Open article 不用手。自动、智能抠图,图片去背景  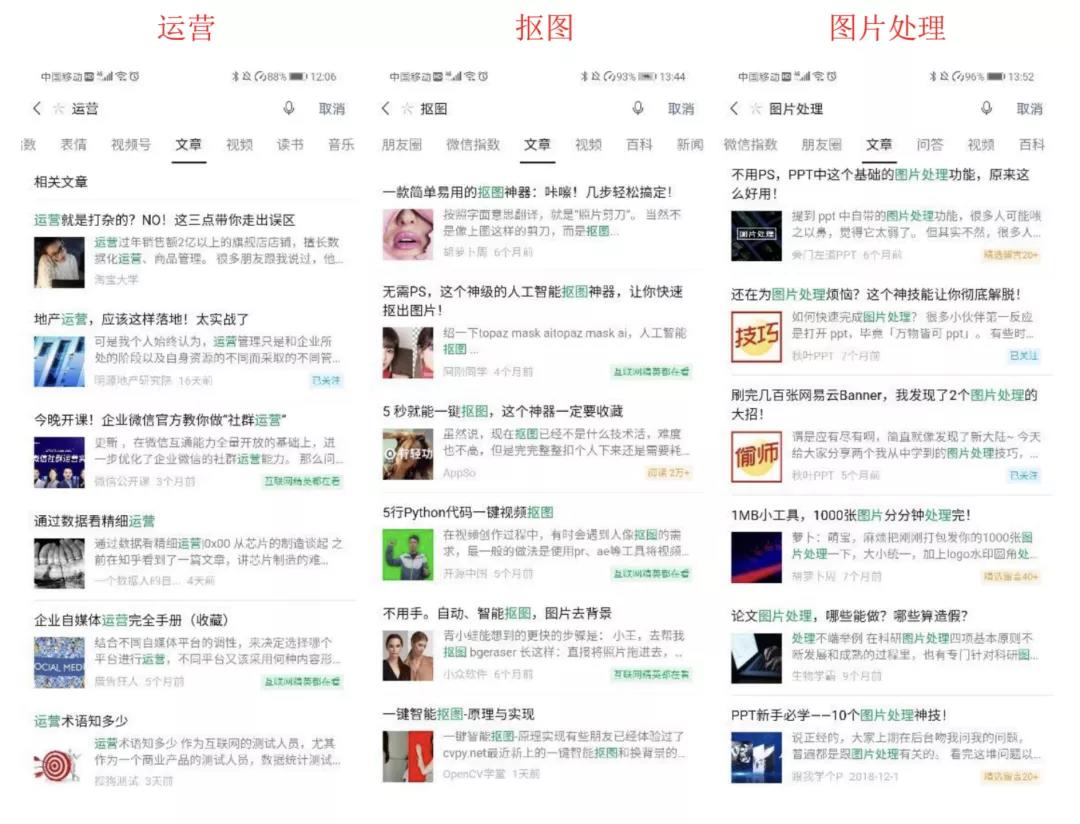pos(539,644)
